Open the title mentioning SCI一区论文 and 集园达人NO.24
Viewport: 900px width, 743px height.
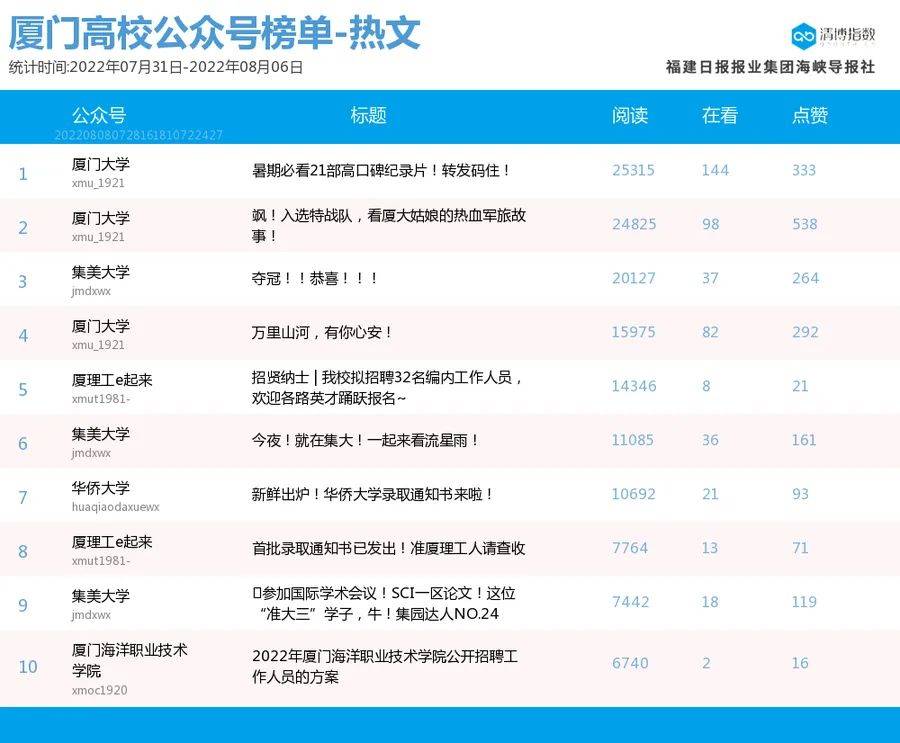click(384, 603)
